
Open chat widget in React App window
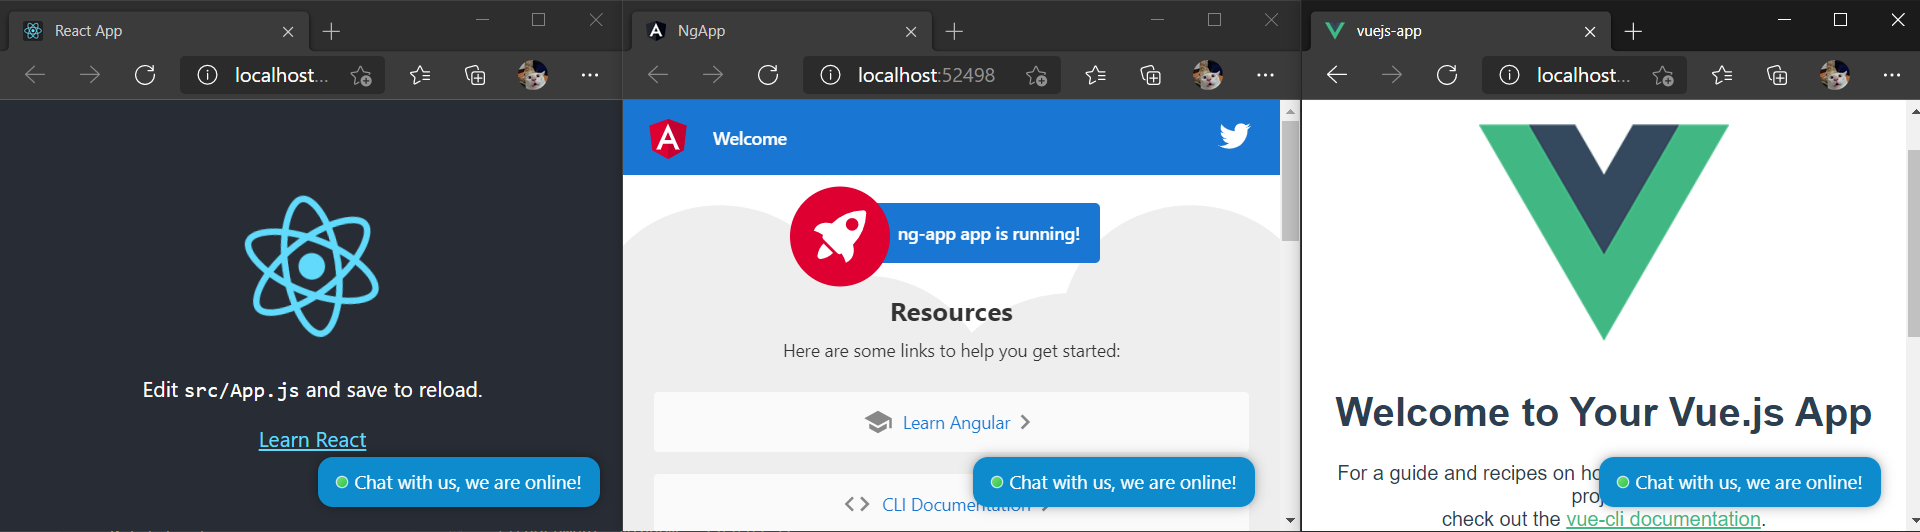pyautogui.click(x=459, y=482)
